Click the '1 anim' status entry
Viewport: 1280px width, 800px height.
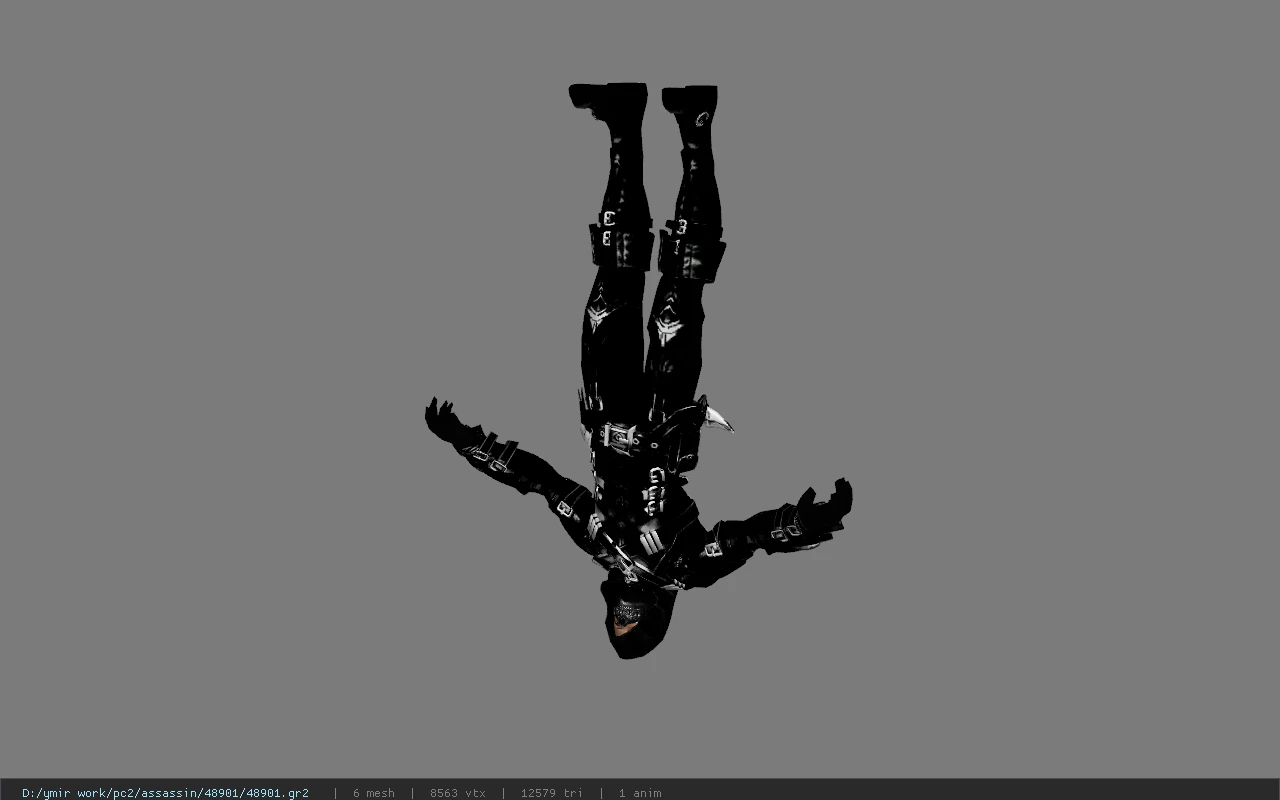click(640, 793)
